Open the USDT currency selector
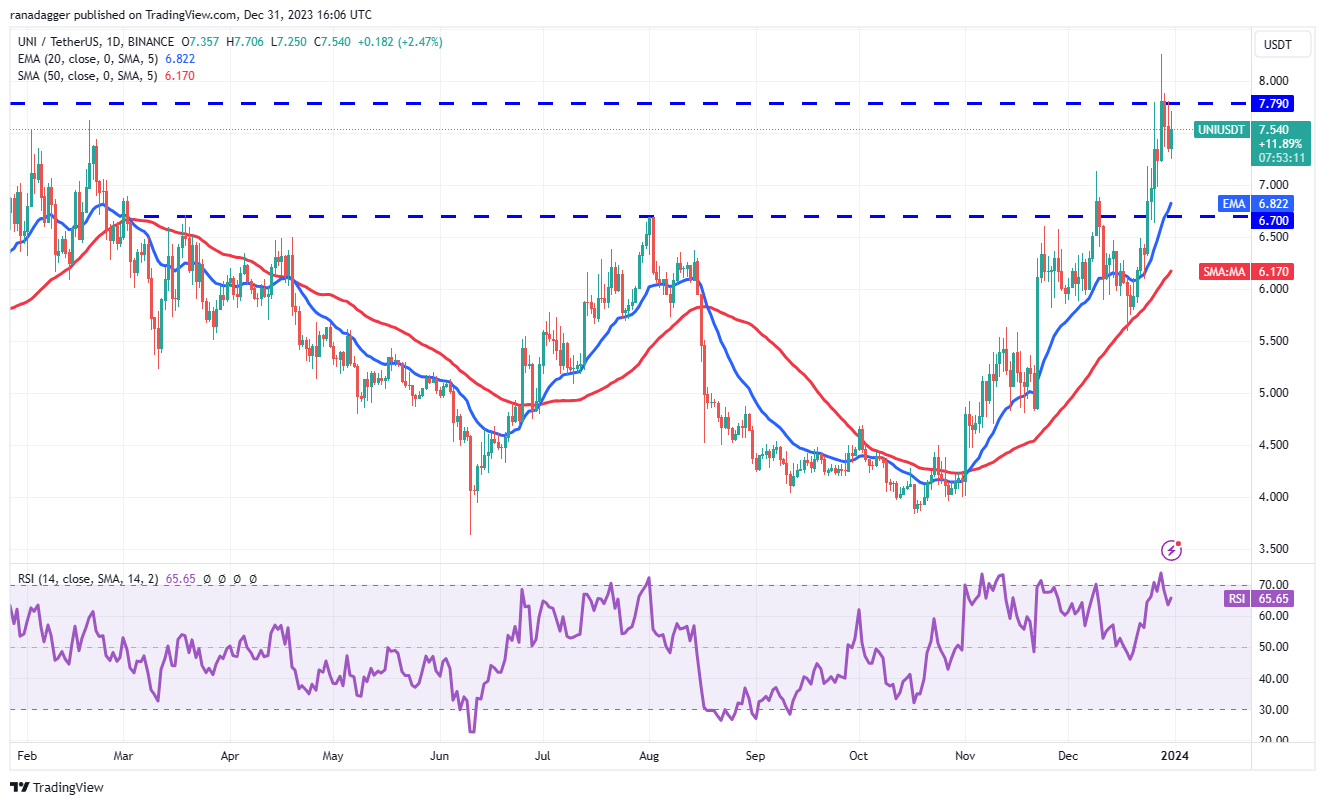 pyautogui.click(x=1277, y=45)
